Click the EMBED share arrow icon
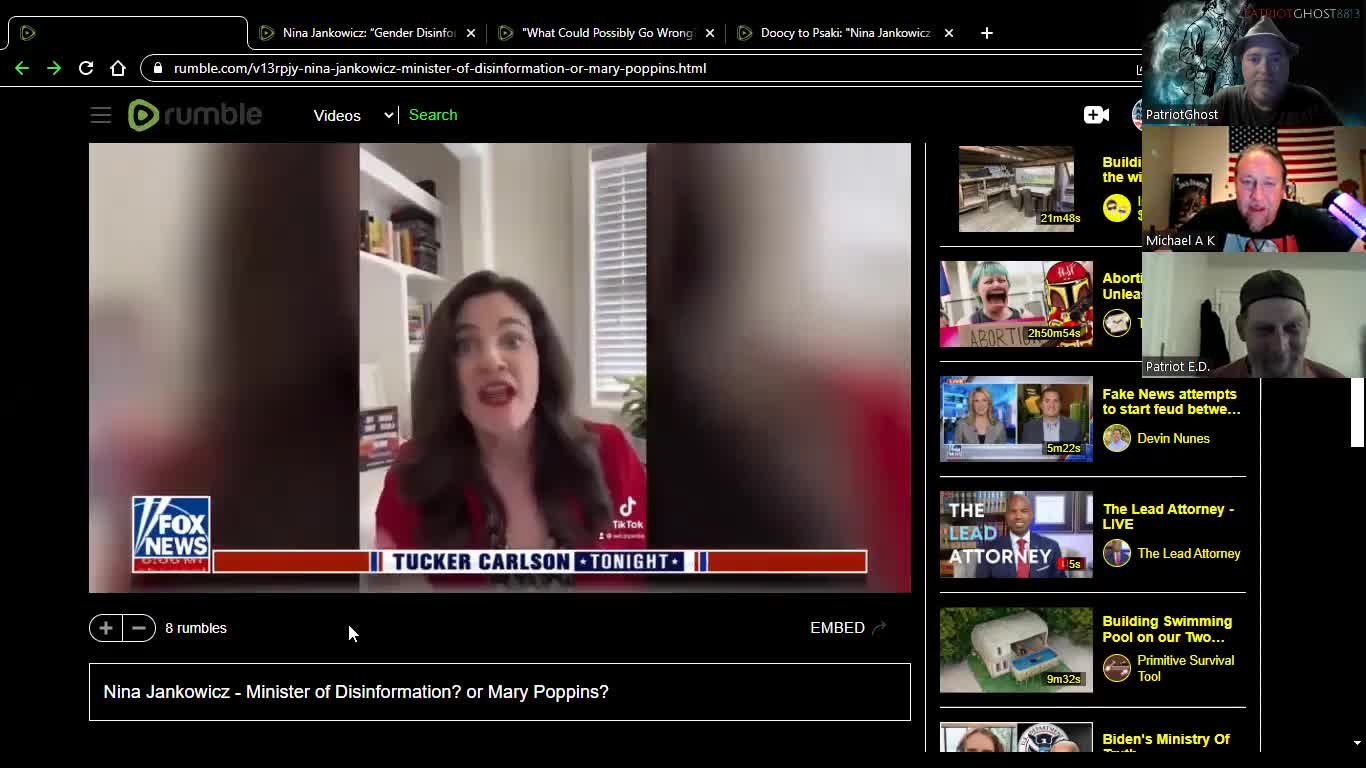Viewport: 1366px width, 768px height. (879, 628)
